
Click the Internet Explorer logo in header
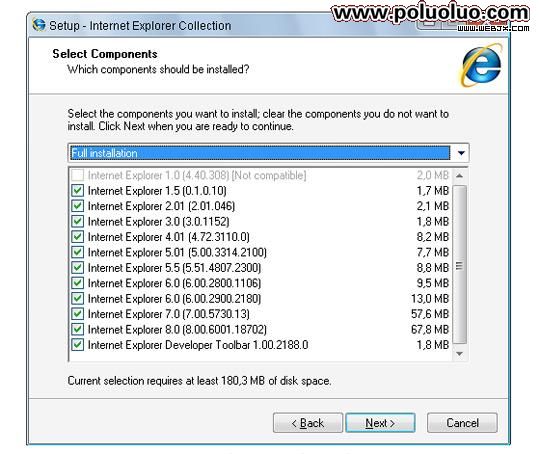(x=481, y=64)
